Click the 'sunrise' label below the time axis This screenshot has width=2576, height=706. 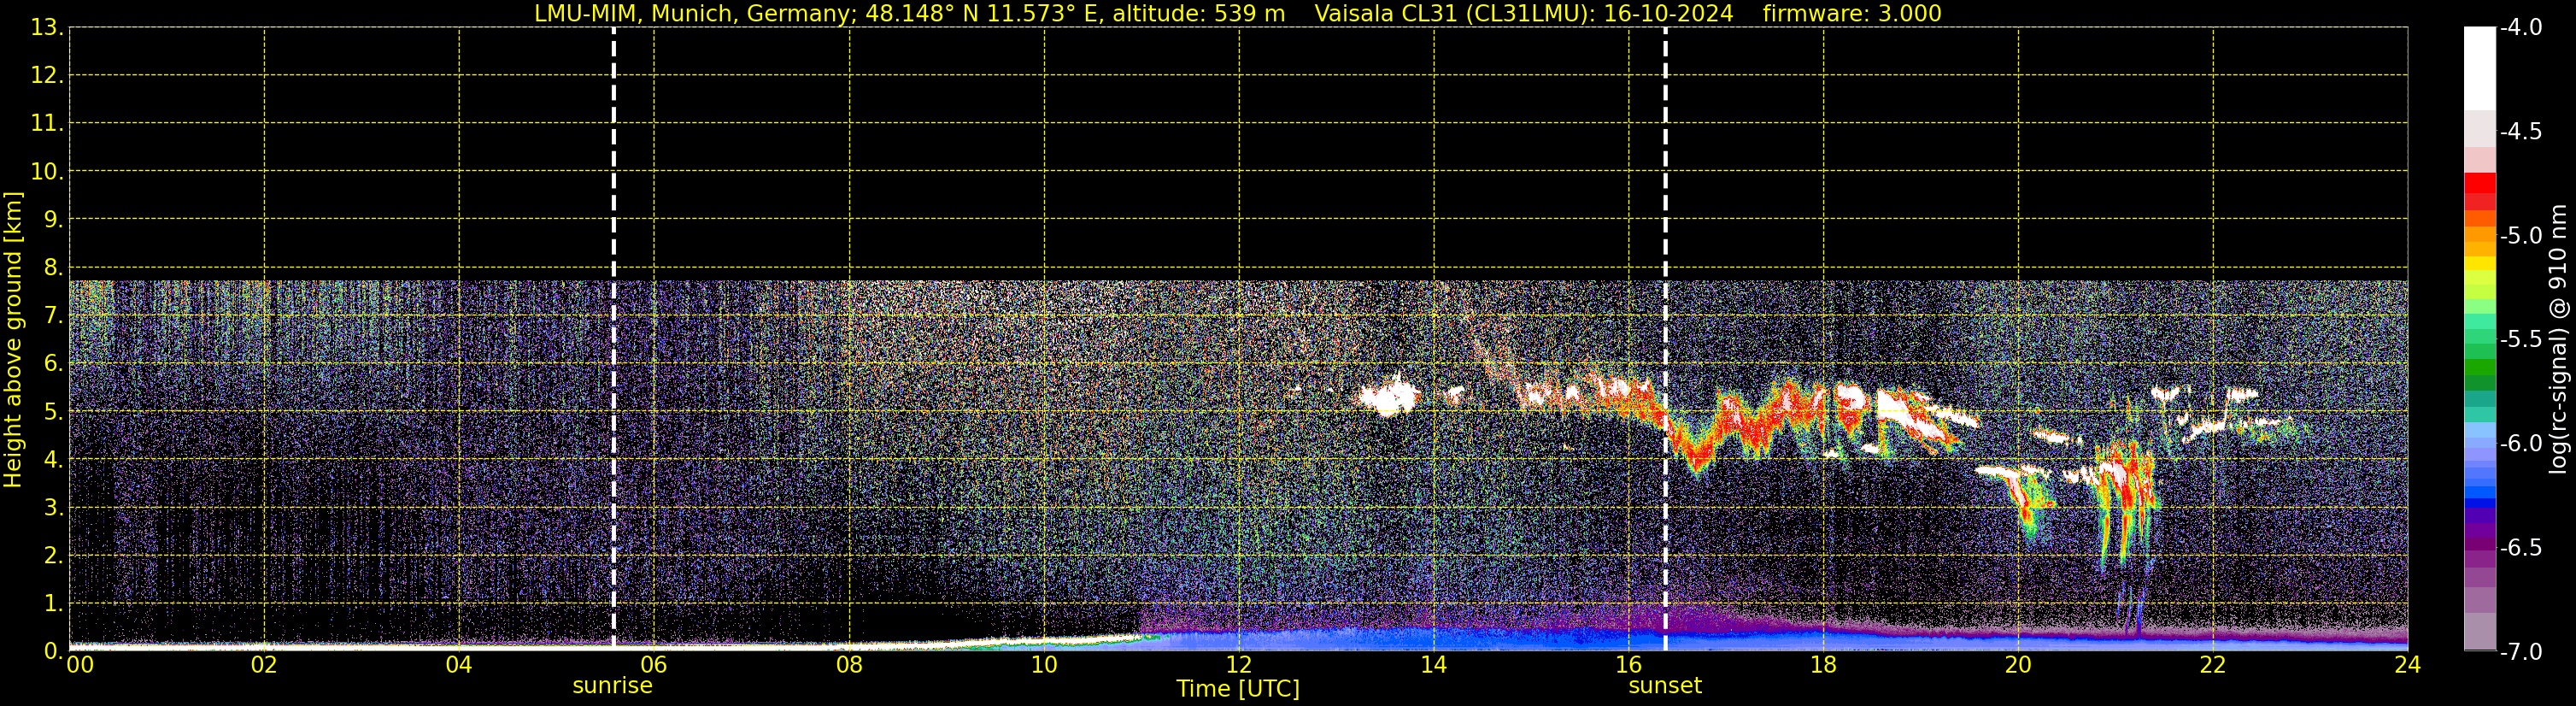point(612,686)
